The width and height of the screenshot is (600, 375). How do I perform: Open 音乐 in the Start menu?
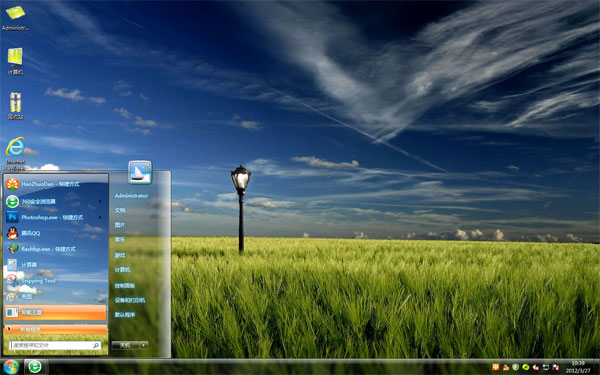click(x=120, y=240)
